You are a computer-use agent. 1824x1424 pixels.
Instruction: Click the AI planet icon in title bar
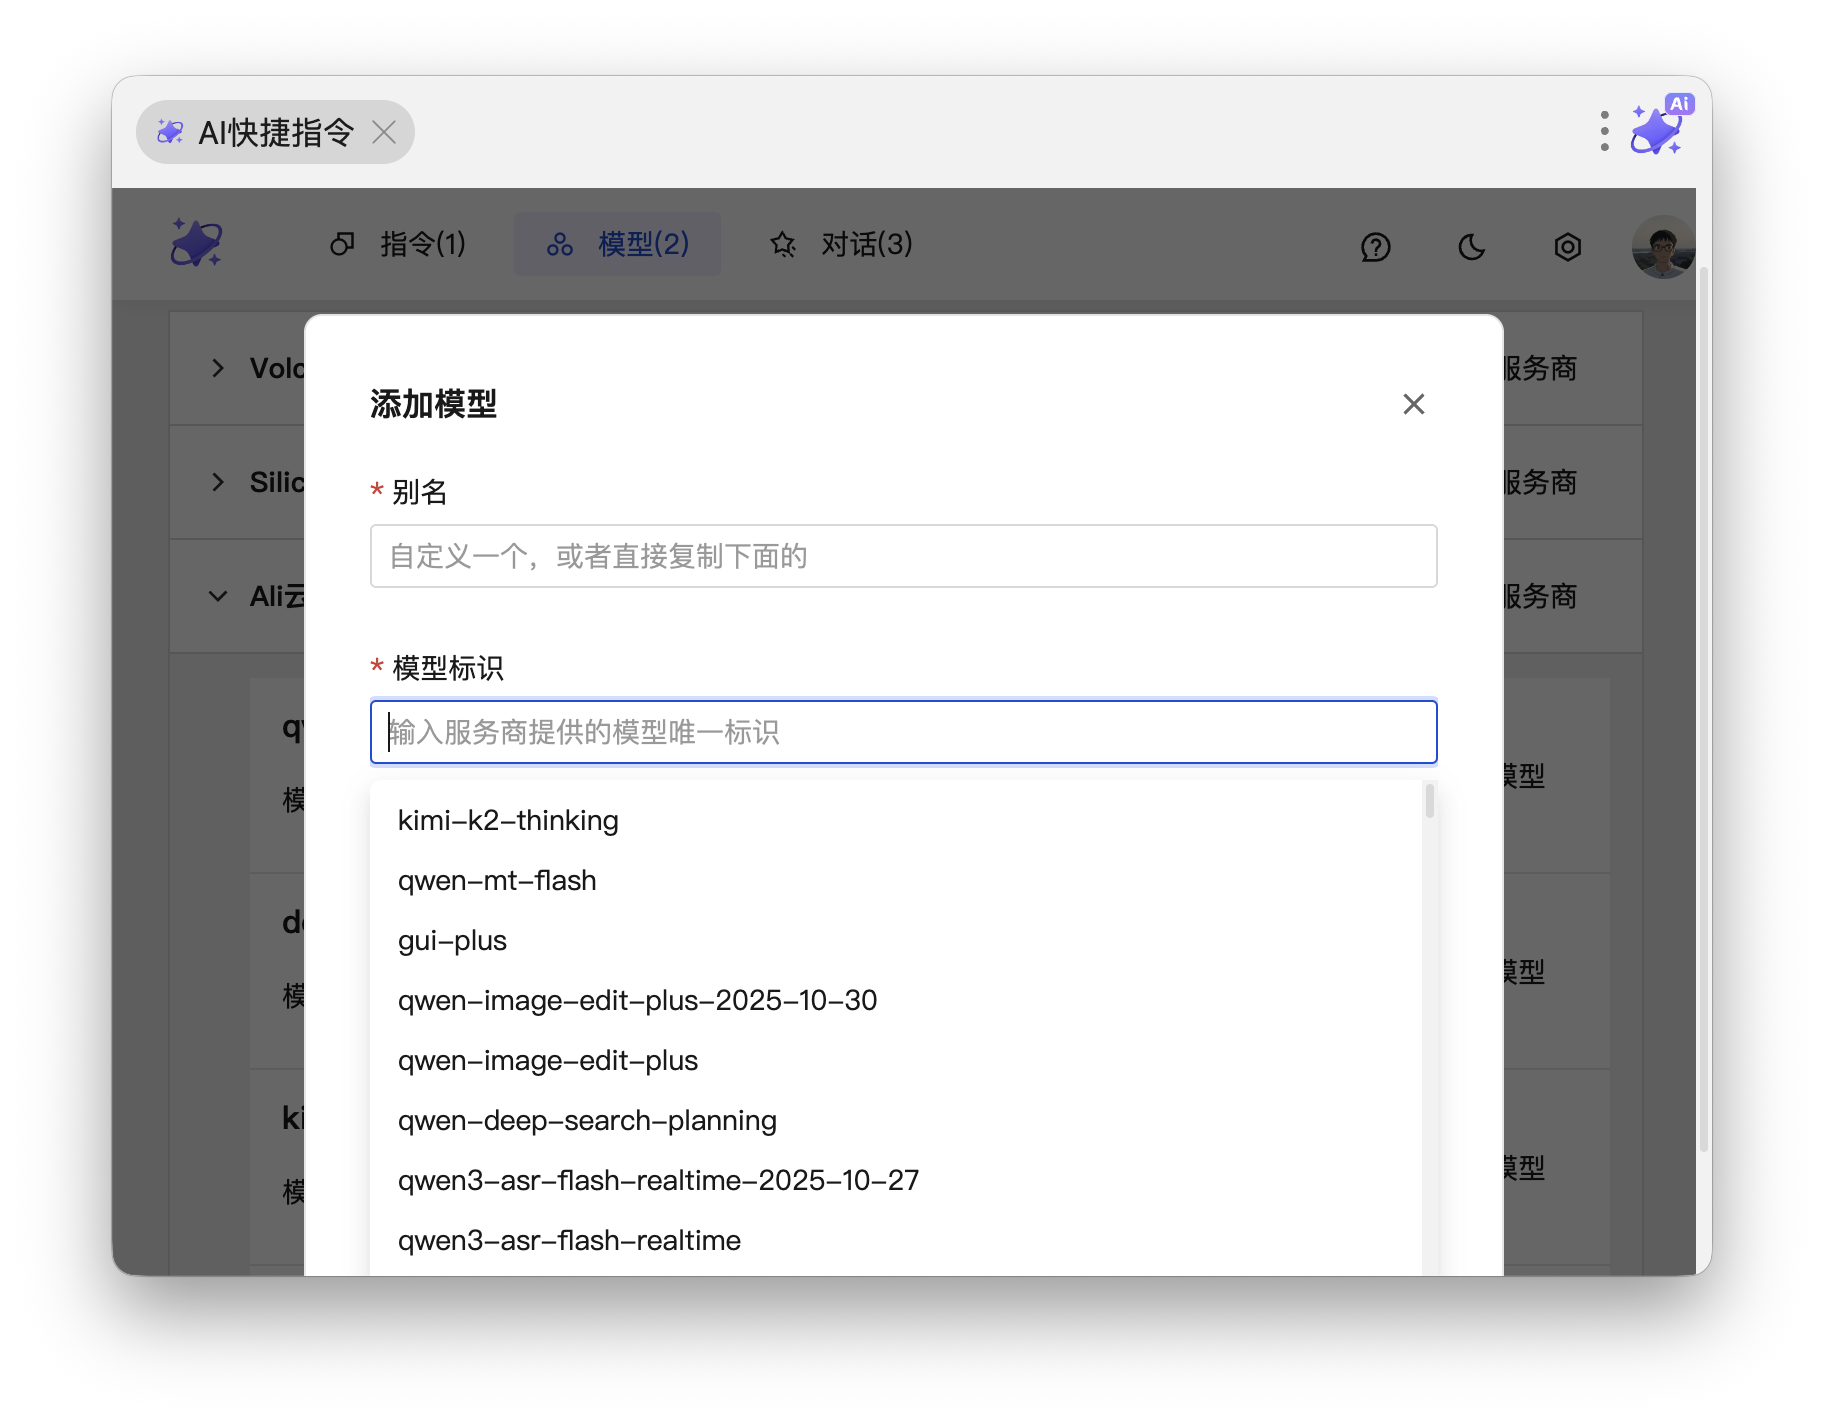click(1659, 128)
